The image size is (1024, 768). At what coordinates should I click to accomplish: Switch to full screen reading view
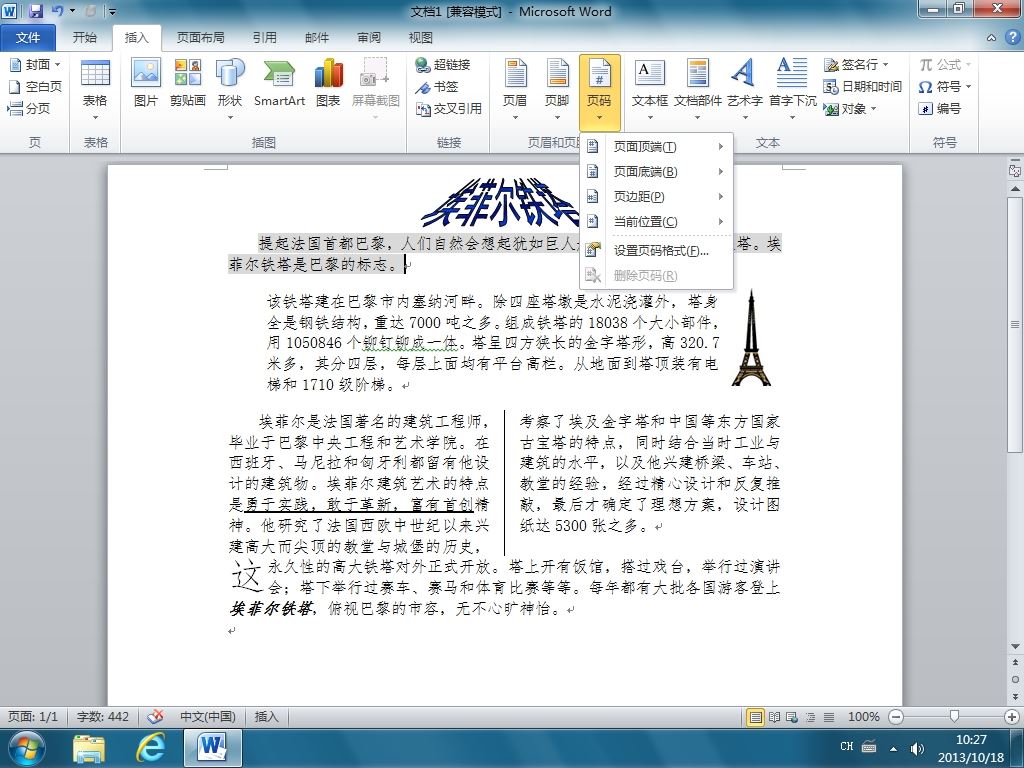point(775,717)
